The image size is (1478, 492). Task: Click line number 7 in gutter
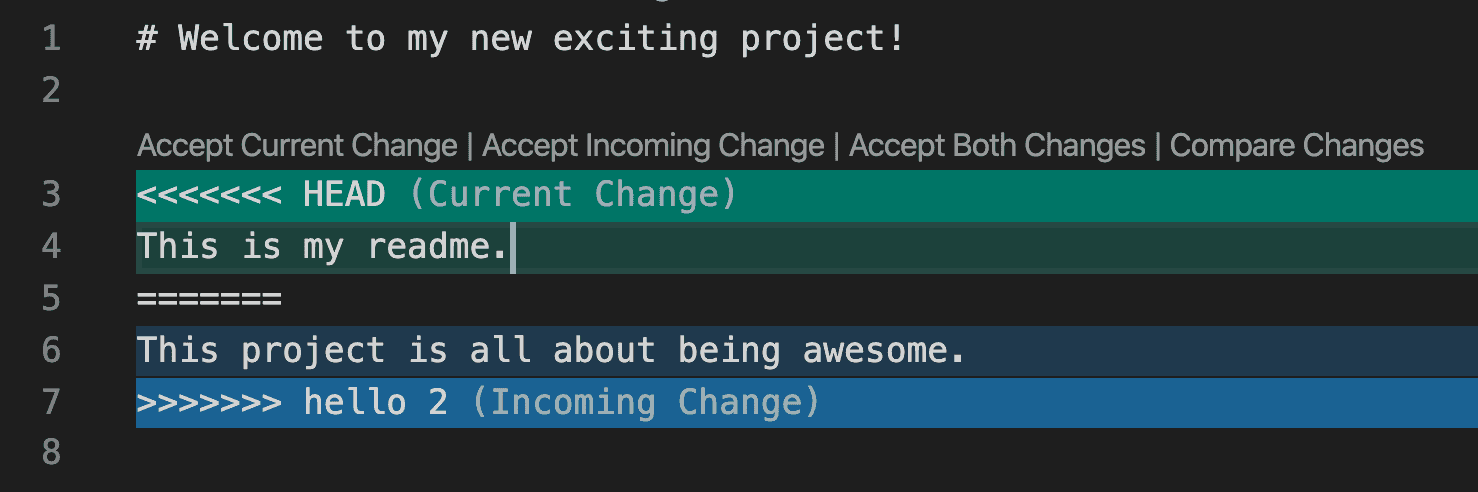pos(51,402)
